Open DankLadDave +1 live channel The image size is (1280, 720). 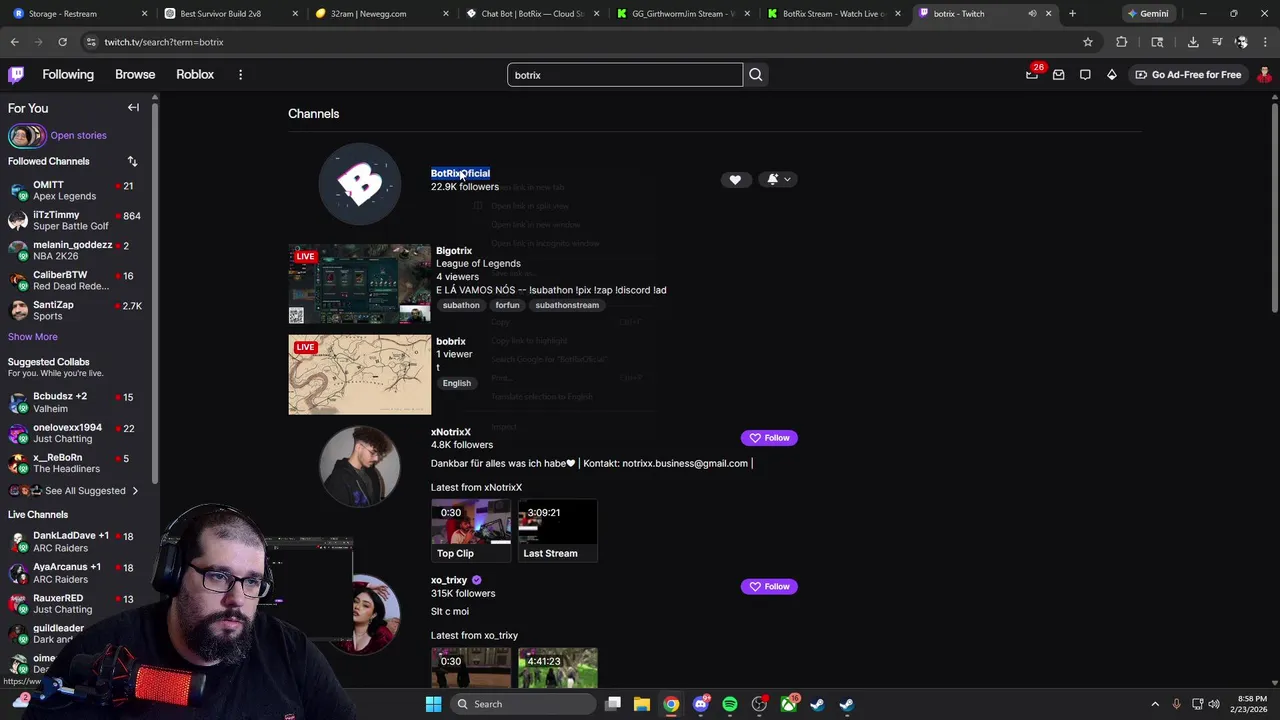[x=75, y=542]
